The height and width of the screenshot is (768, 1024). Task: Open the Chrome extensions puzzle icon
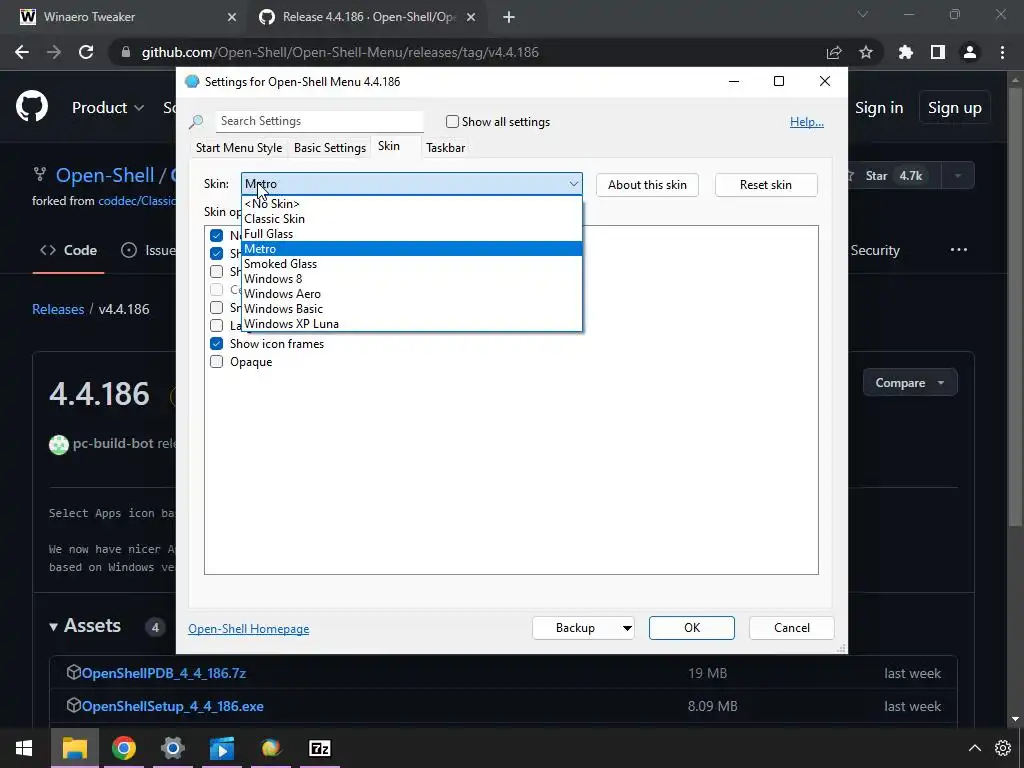click(906, 52)
